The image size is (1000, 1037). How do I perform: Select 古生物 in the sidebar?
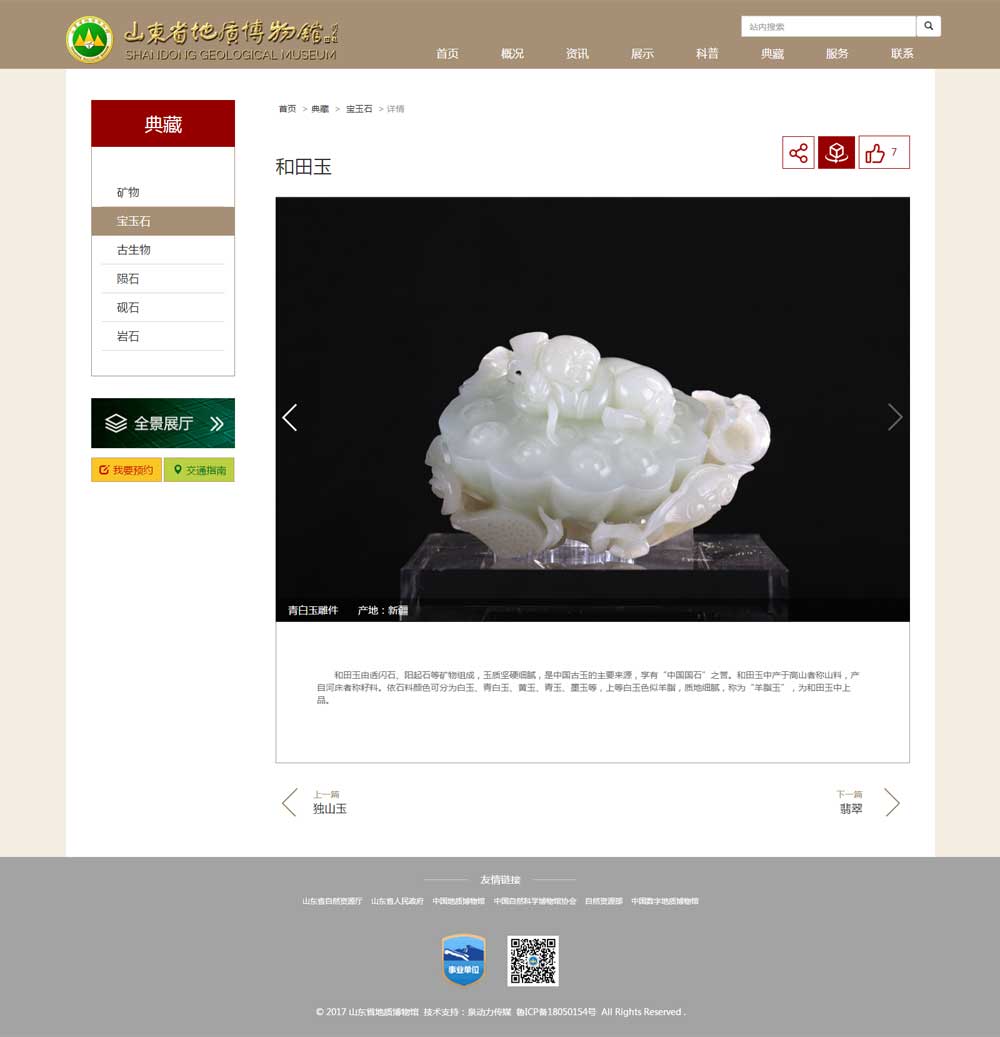pyautogui.click(x=163, y=250)
